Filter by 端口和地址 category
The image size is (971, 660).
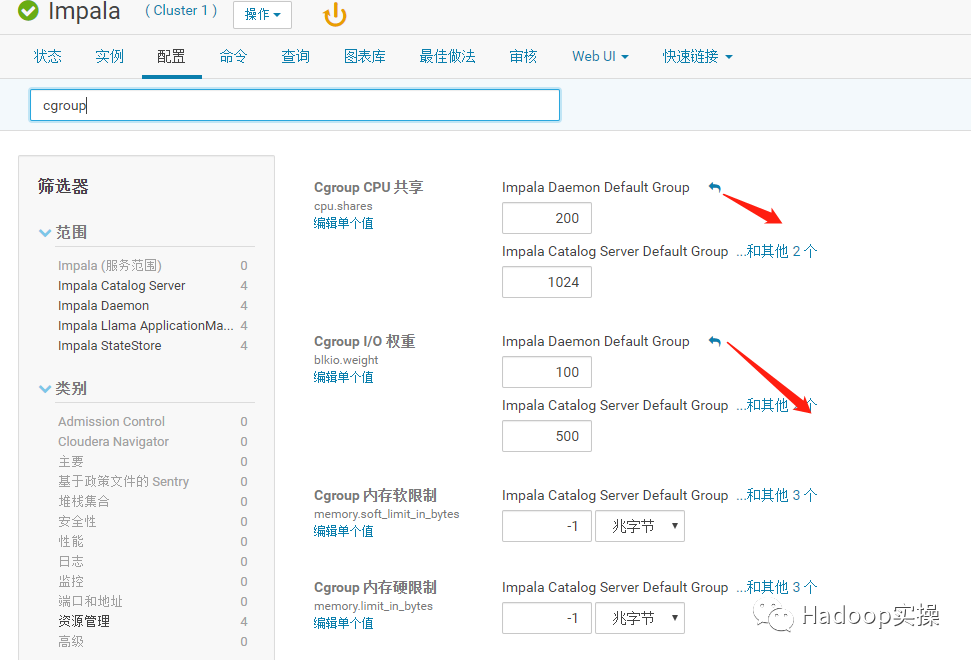90,601
